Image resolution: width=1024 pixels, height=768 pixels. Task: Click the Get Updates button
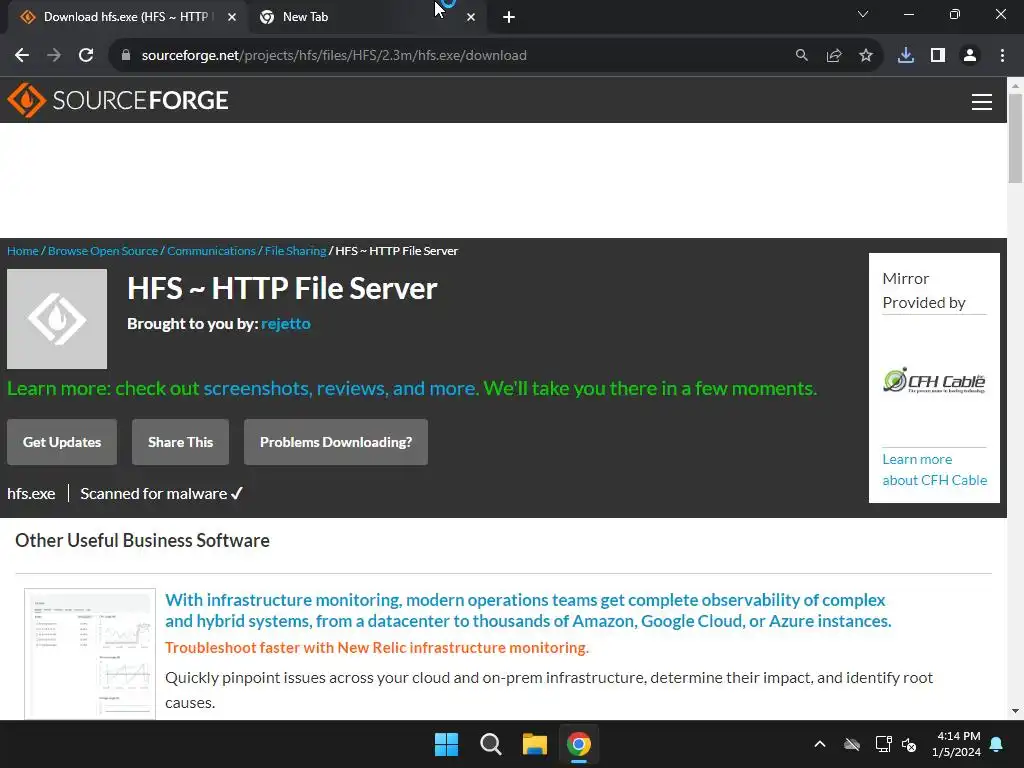point(62,442)
